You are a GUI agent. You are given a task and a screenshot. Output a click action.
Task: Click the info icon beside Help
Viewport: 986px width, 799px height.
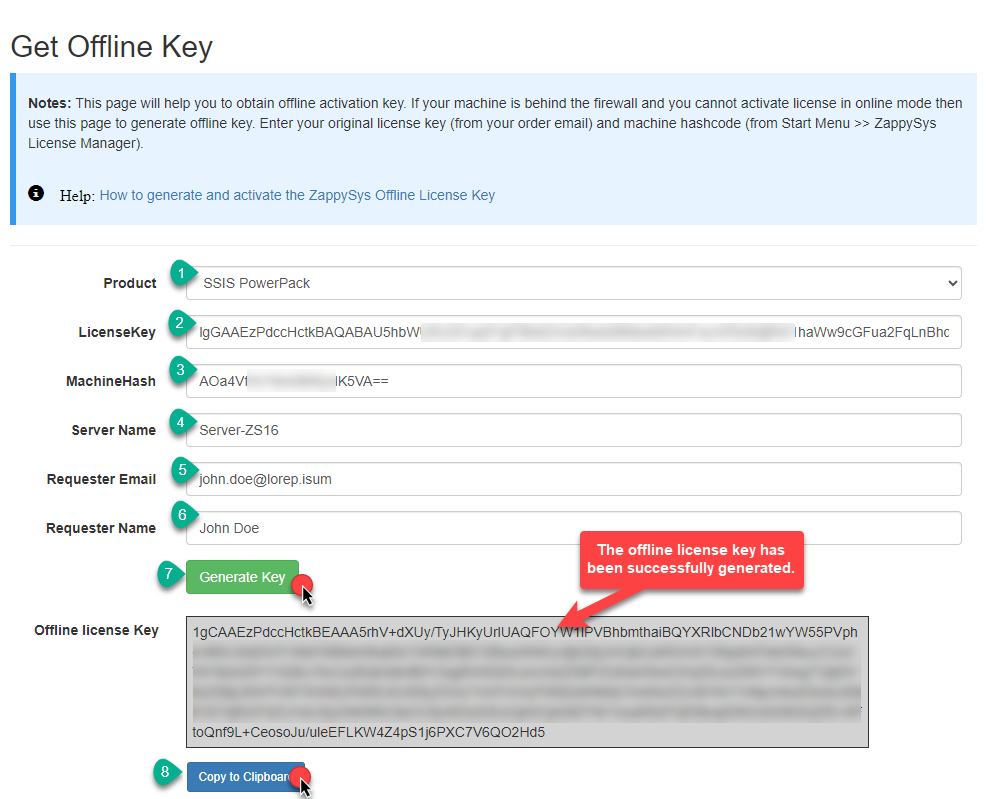click(36, 194)
